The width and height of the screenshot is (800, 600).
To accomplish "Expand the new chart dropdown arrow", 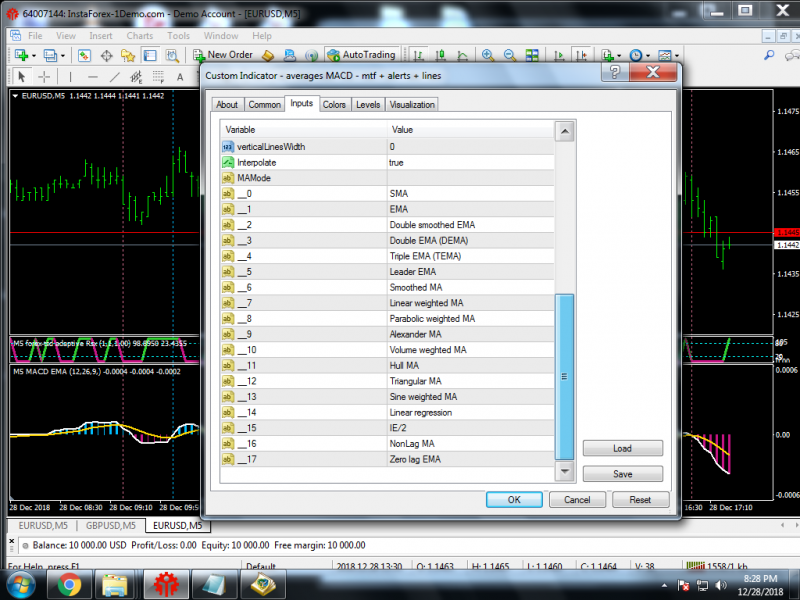I will [33, 55].
